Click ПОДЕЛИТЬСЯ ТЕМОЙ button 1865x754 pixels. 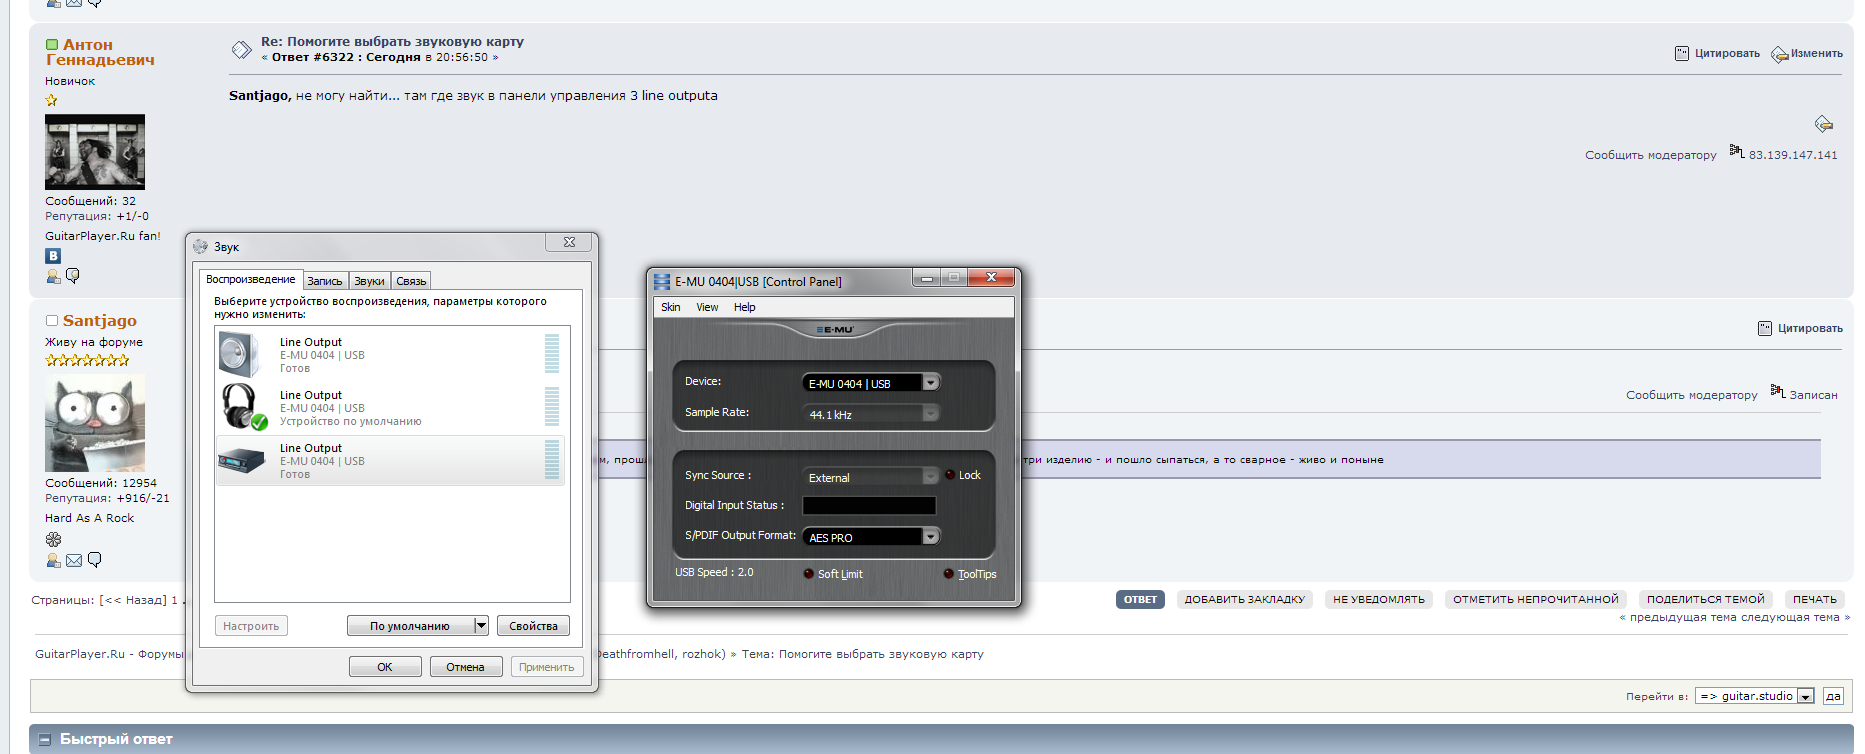1706,600
